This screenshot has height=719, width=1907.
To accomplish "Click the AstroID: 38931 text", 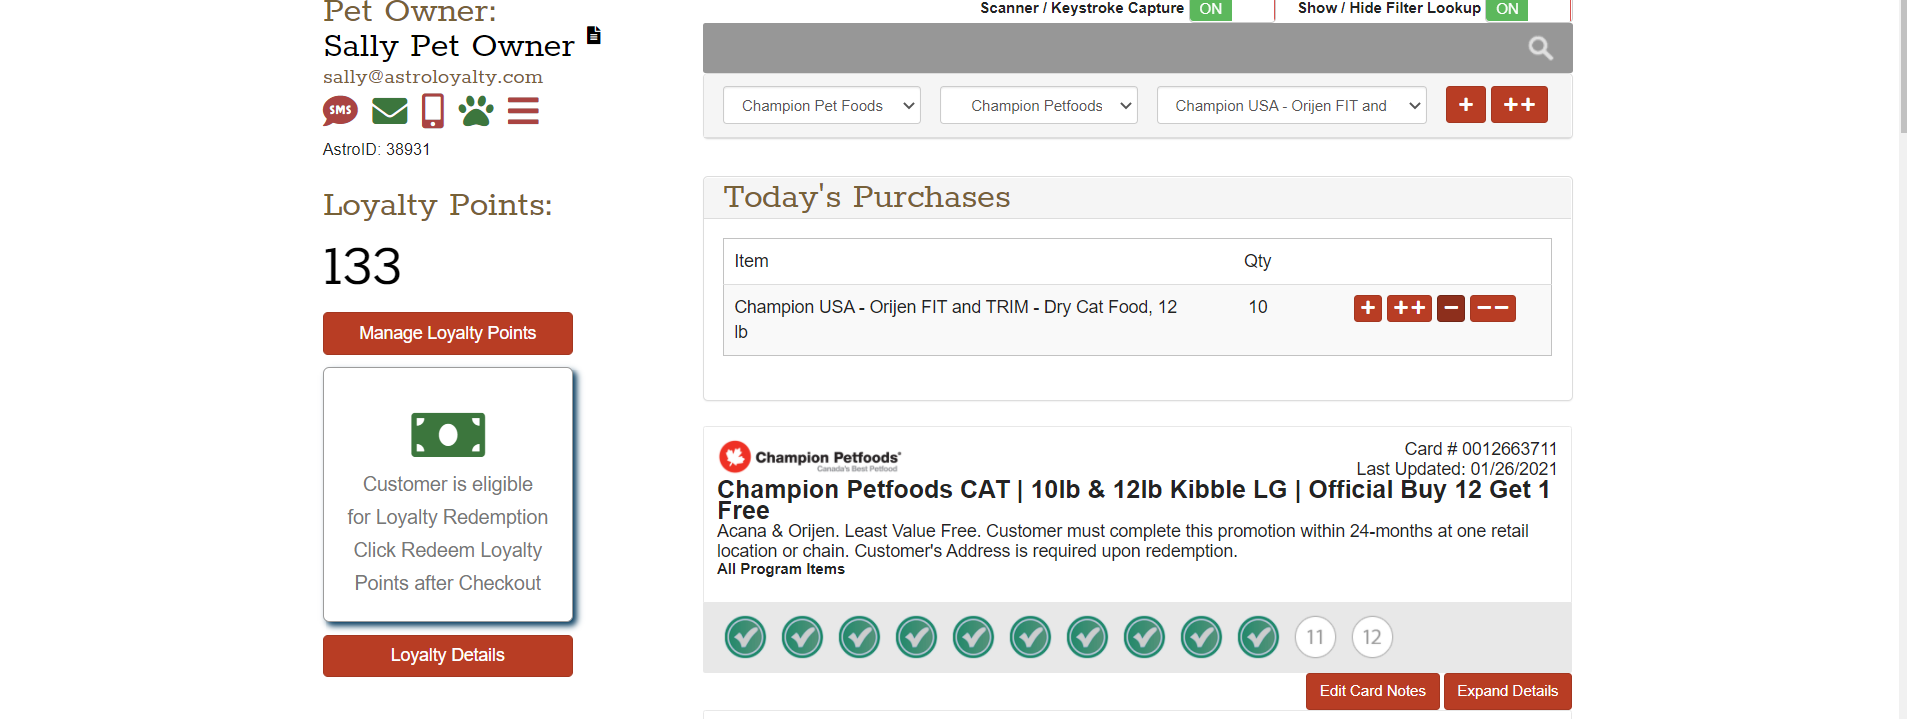I will point(376,150).
